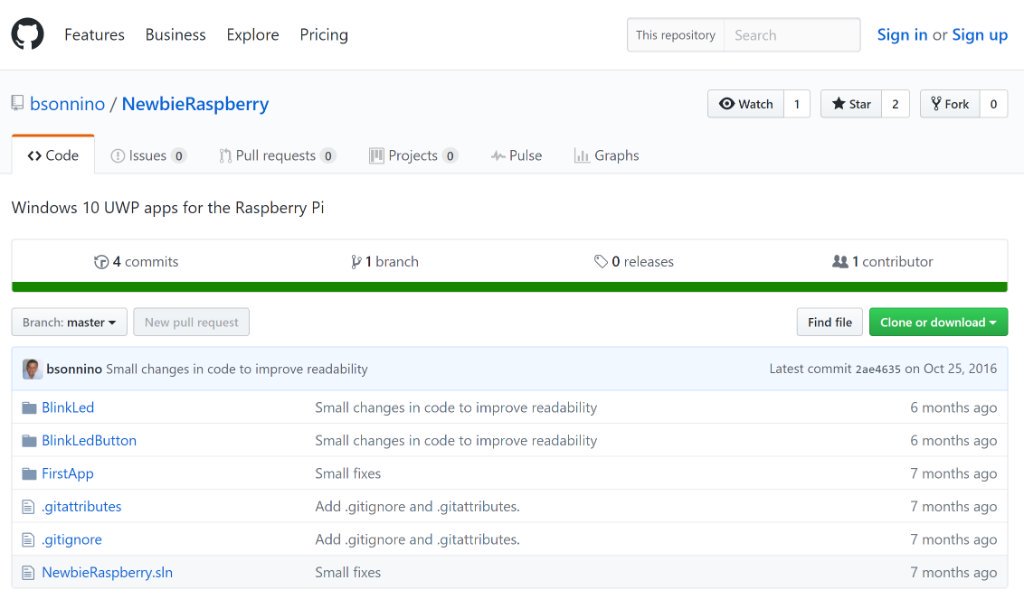1024x599 pixels.
Task: Star the repository
Action: point(851,104)
